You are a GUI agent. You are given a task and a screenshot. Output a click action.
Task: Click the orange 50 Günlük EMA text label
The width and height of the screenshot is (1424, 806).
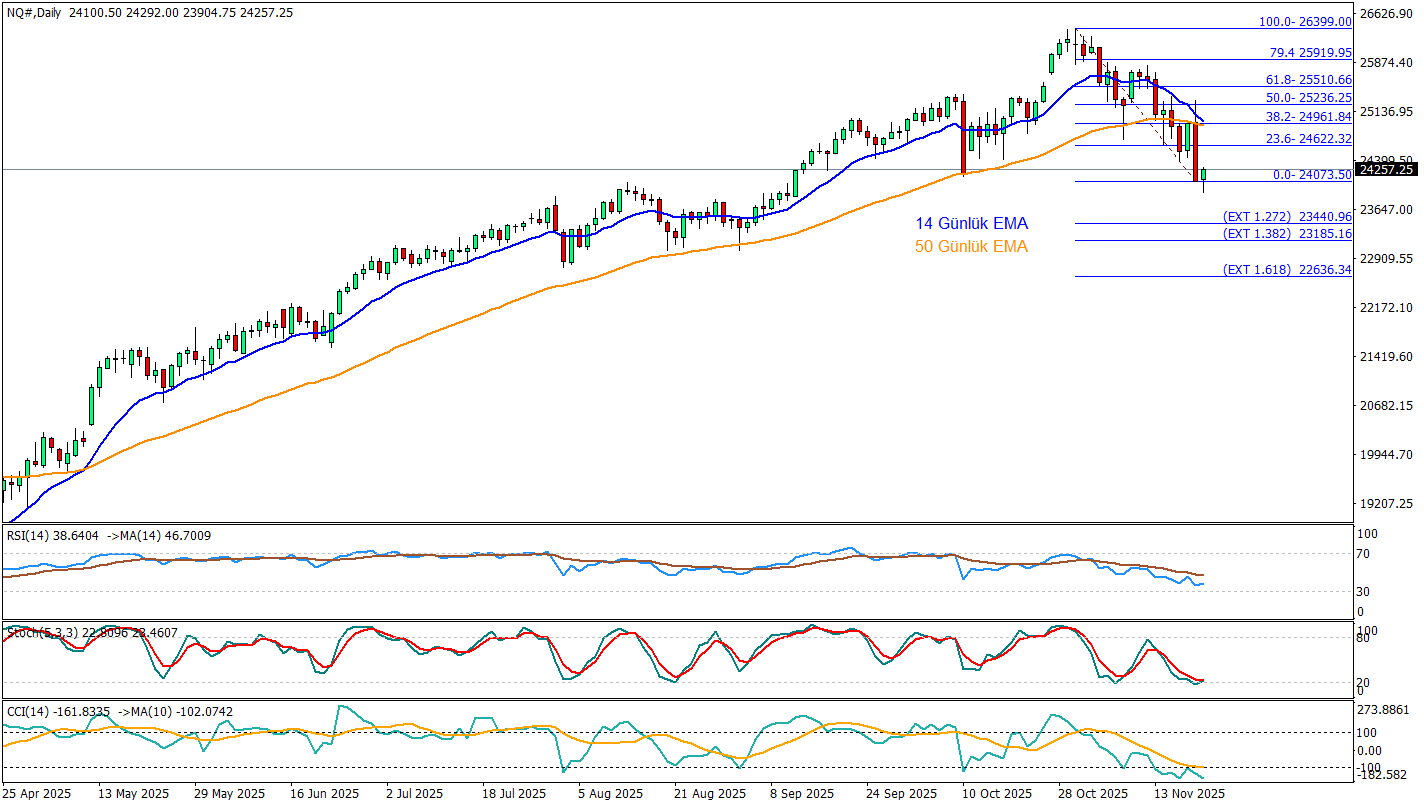click(971, 246)
